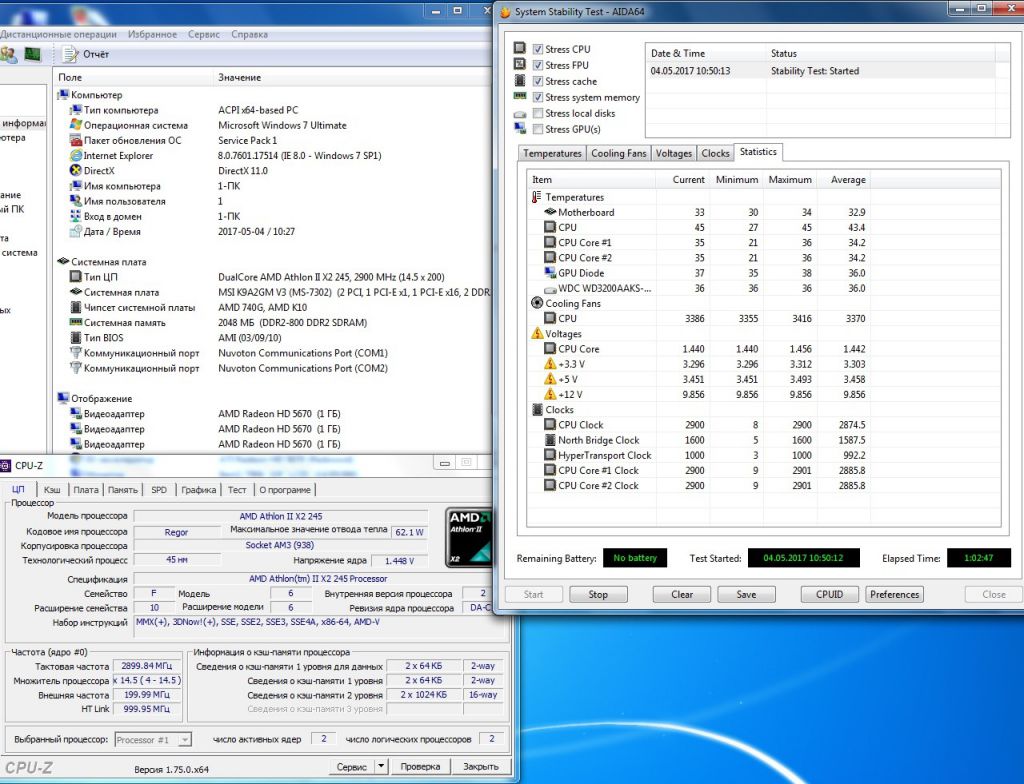Toggle the Stress FPU checkbox
Screen dimensions: 1024x784
click(538, 65)
